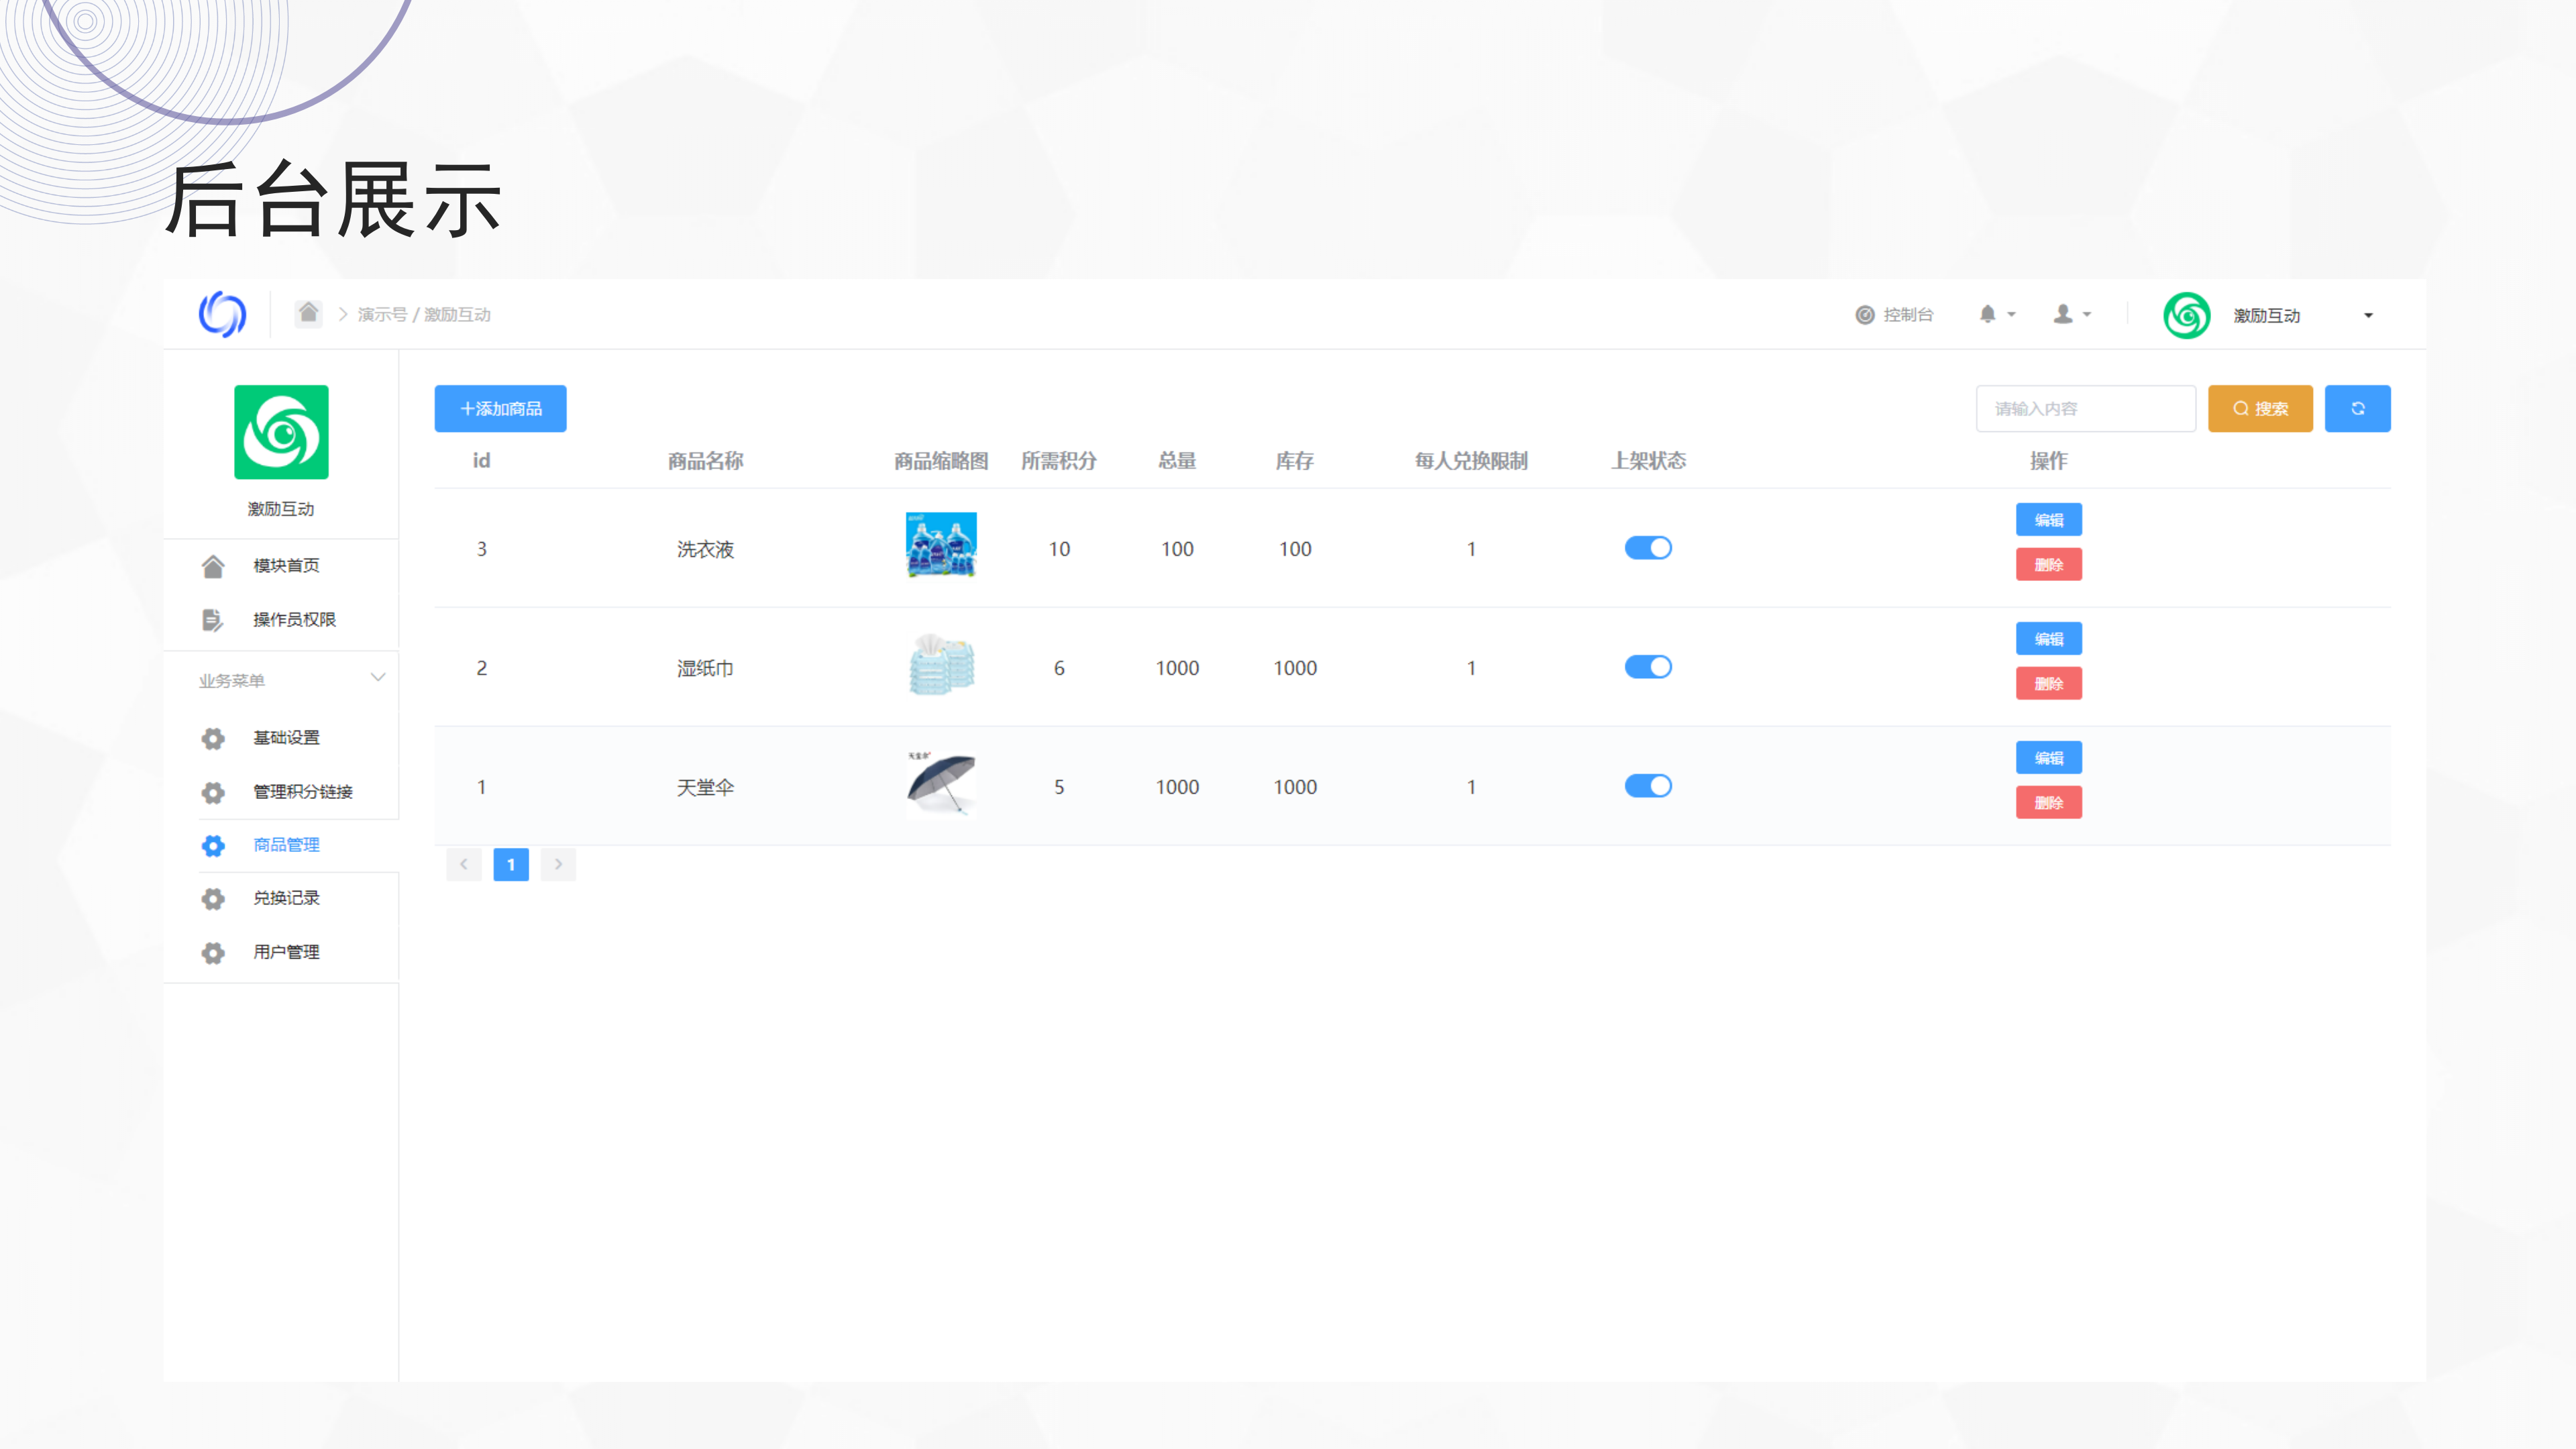The width and height of the screenshot is (2576, 1449).
Task: Click the 天堂伞 product name cell
Action: point(705,787)
